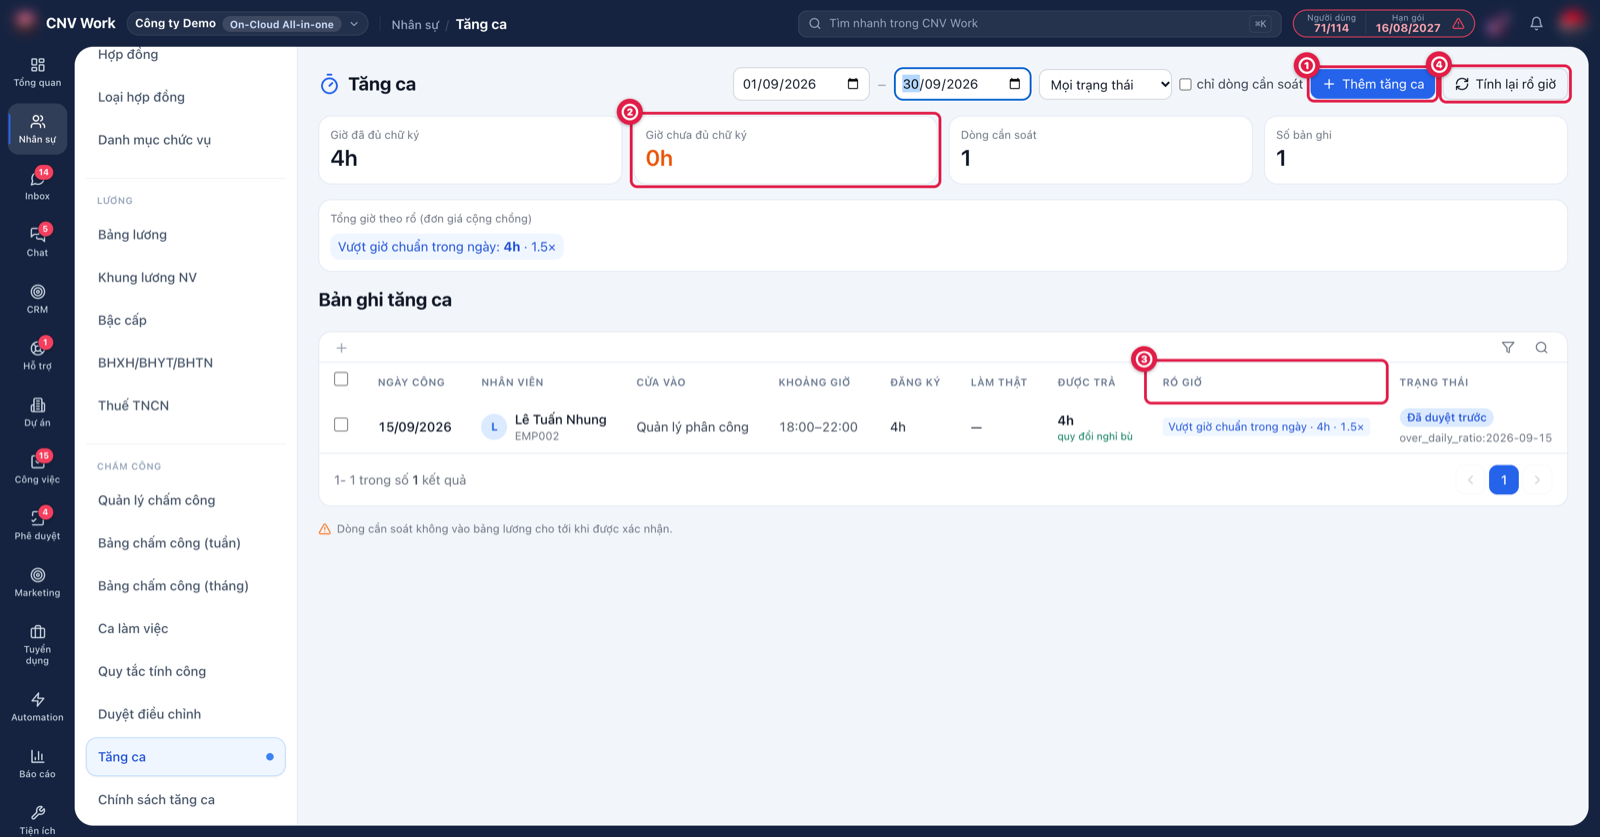Tick the checkbox for row 15/09/2026
This screenshot has width=1600, height=837.
[x=341, y=425]
